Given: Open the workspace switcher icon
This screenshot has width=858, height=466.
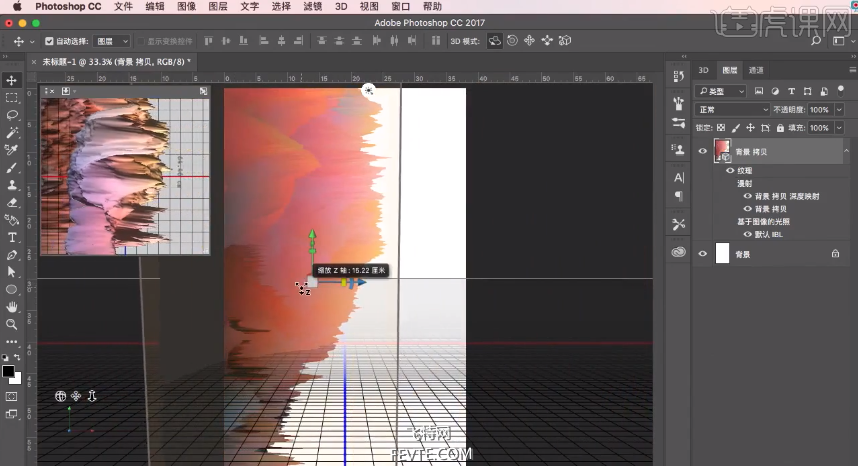Looking at the screenshot, I should [x=838, y=40].
